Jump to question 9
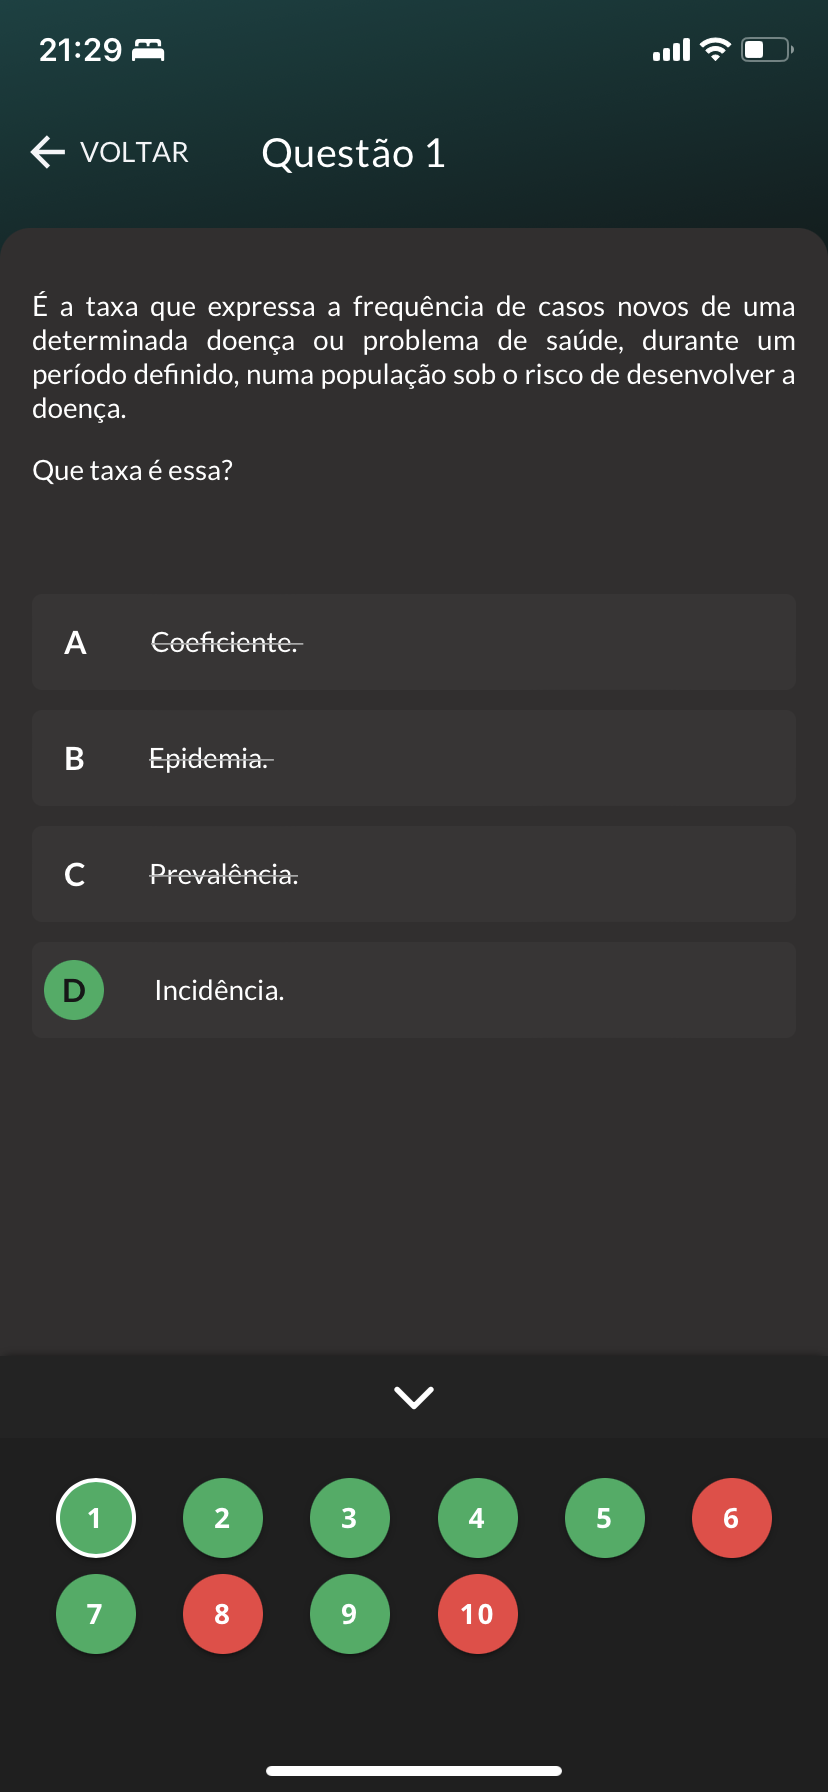The height and width of the screenshot is (1792, 828). pyautogui.click(x=350, y=1614)
